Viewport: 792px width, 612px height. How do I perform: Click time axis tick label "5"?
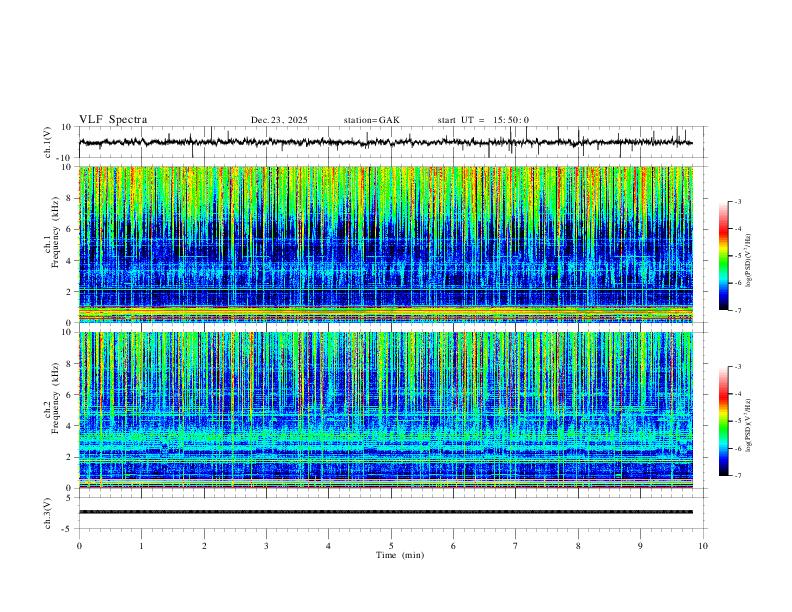(x=391, y=546)
